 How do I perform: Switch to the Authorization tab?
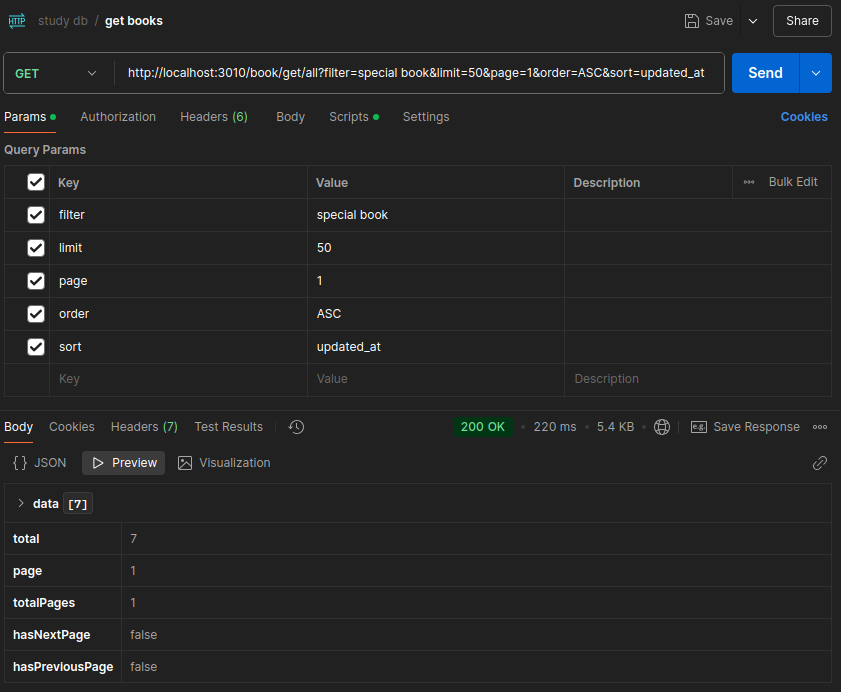tap(118, 117)
